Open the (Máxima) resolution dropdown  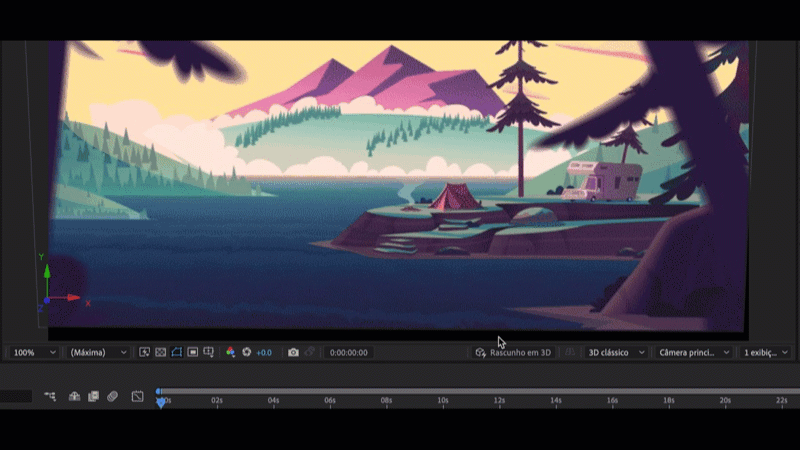(97, 352)
